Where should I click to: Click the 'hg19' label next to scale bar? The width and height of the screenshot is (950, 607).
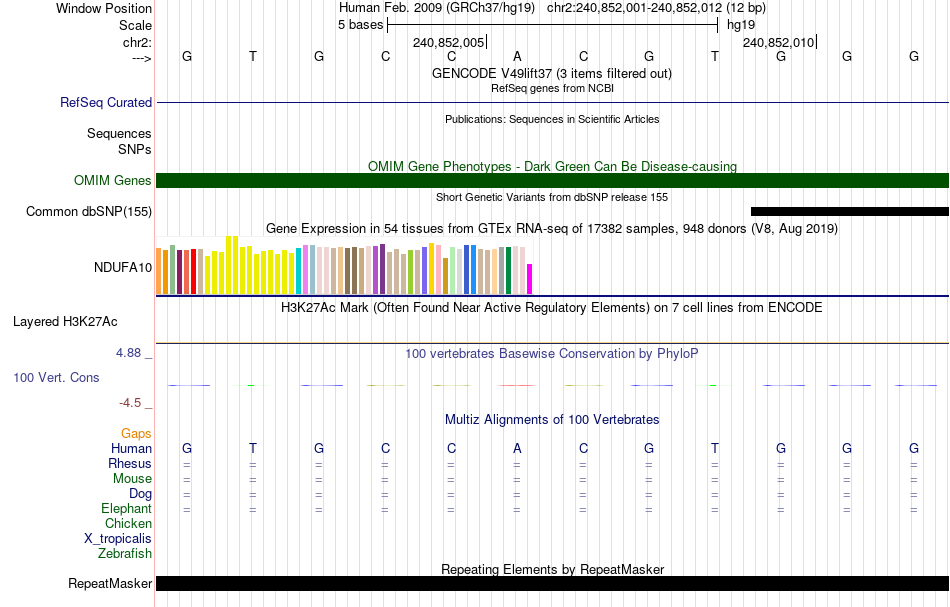coord(741,25)
